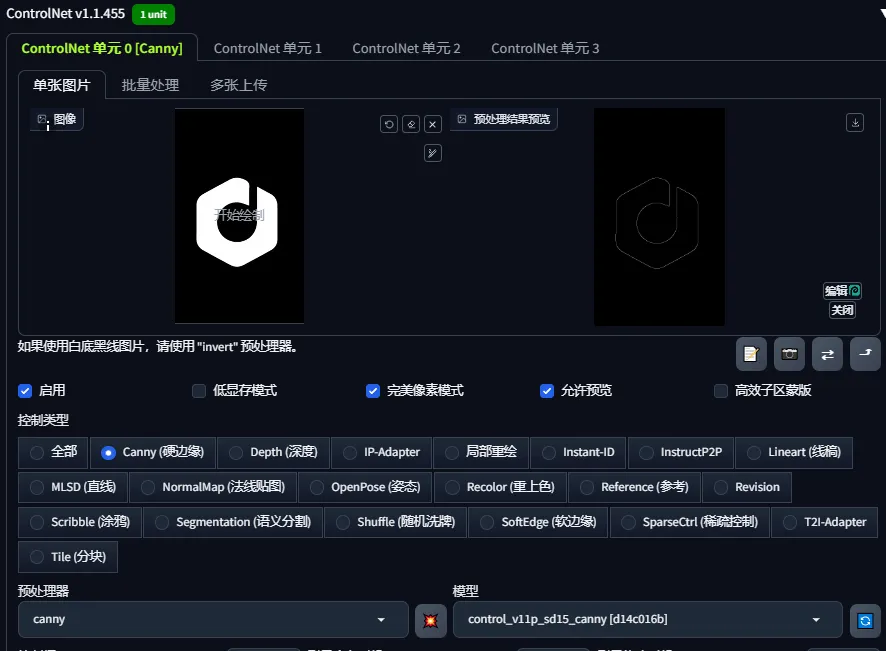Enable the 高效子区蒙版 checkbox
Screen dimensions: 886x651
721,390
